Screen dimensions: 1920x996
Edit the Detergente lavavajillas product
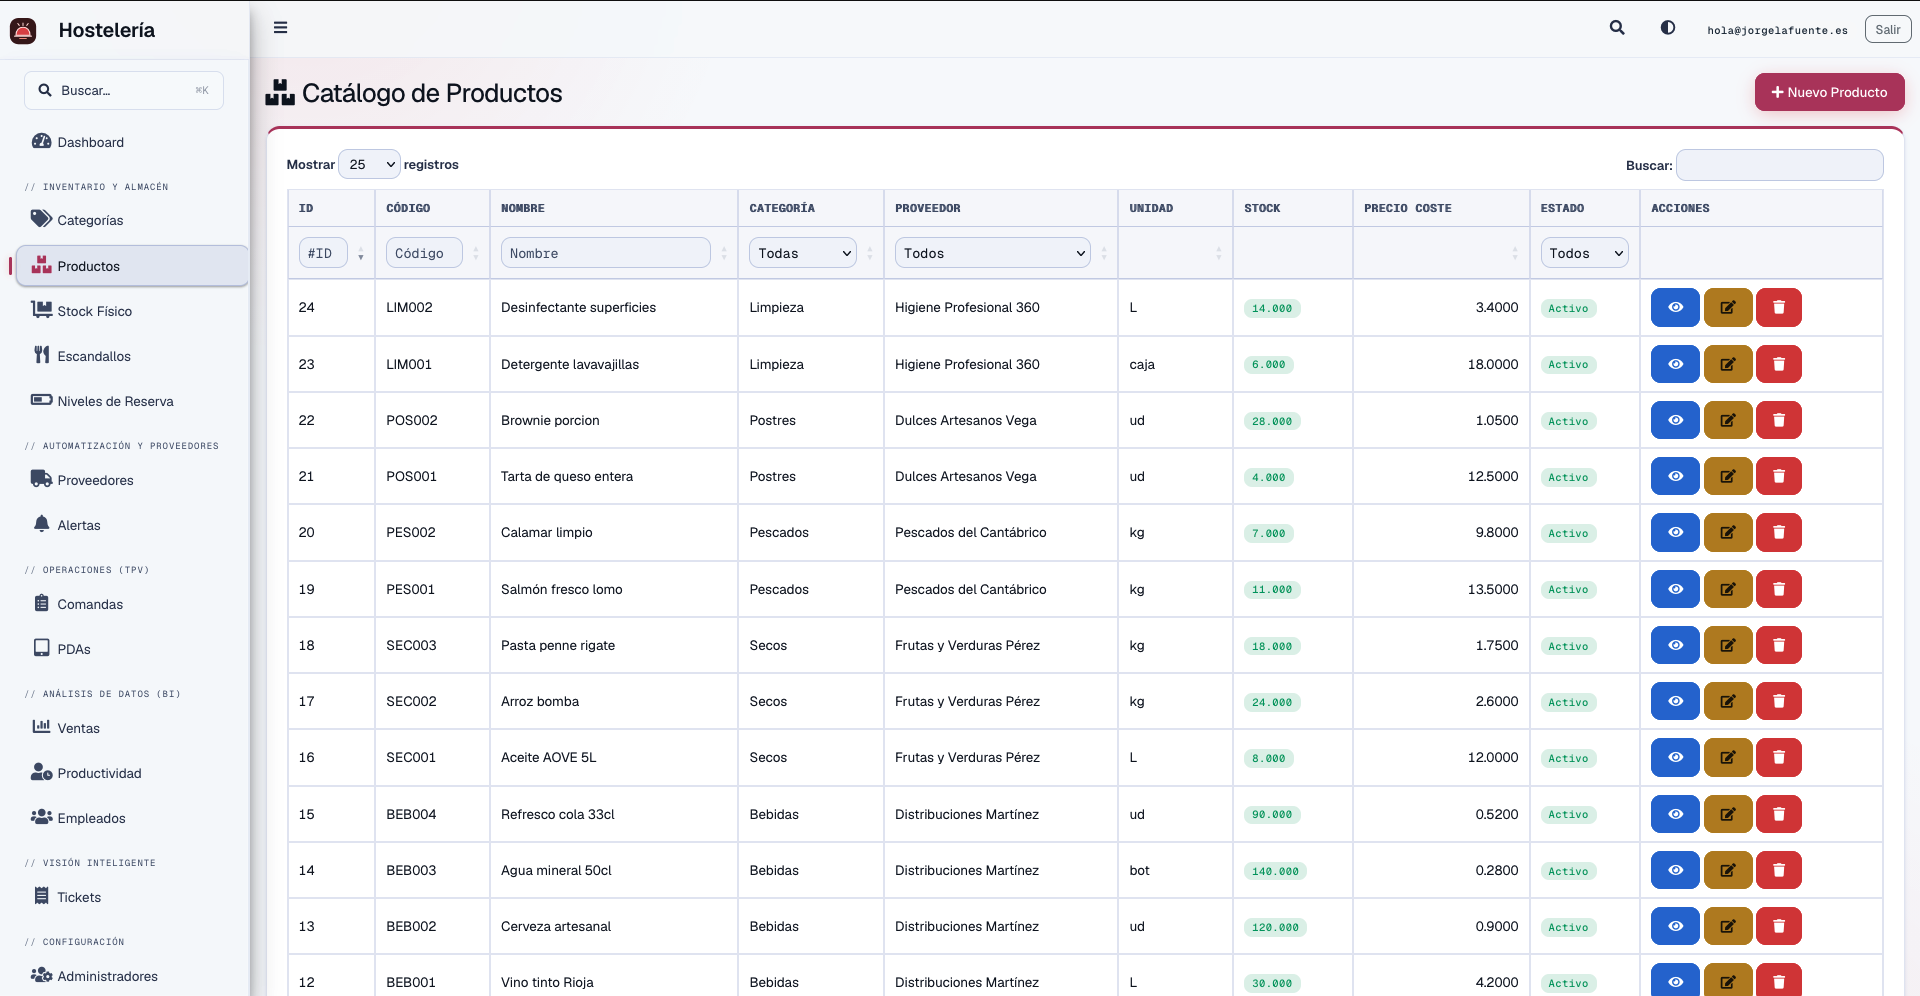pos(1728,364)
